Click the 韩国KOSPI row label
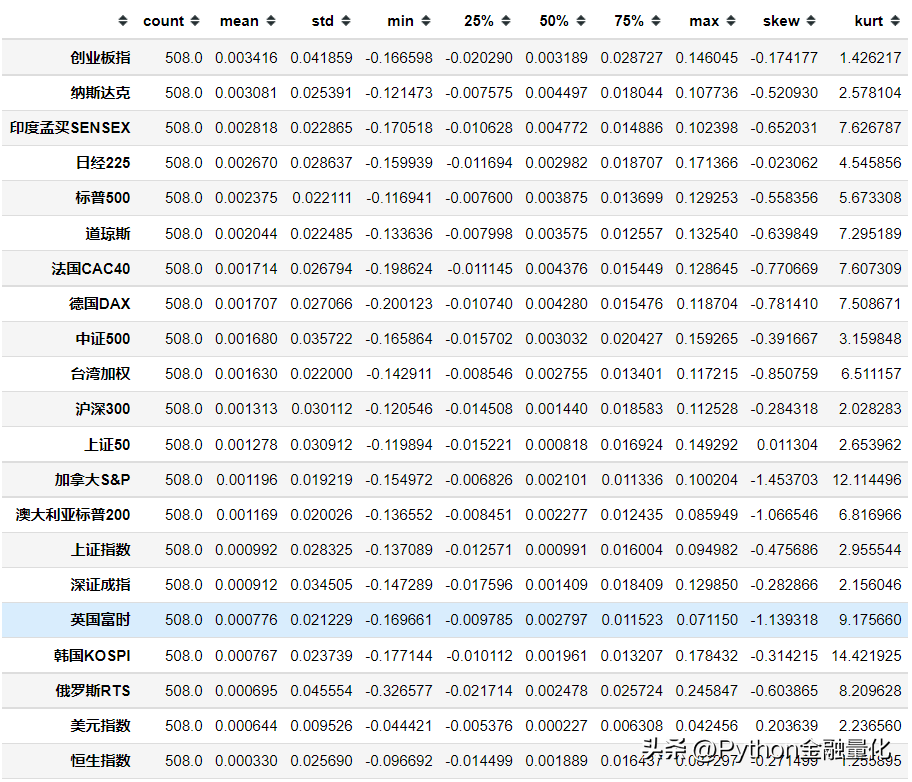Viewport: 912px width, 782px height. 92,656
